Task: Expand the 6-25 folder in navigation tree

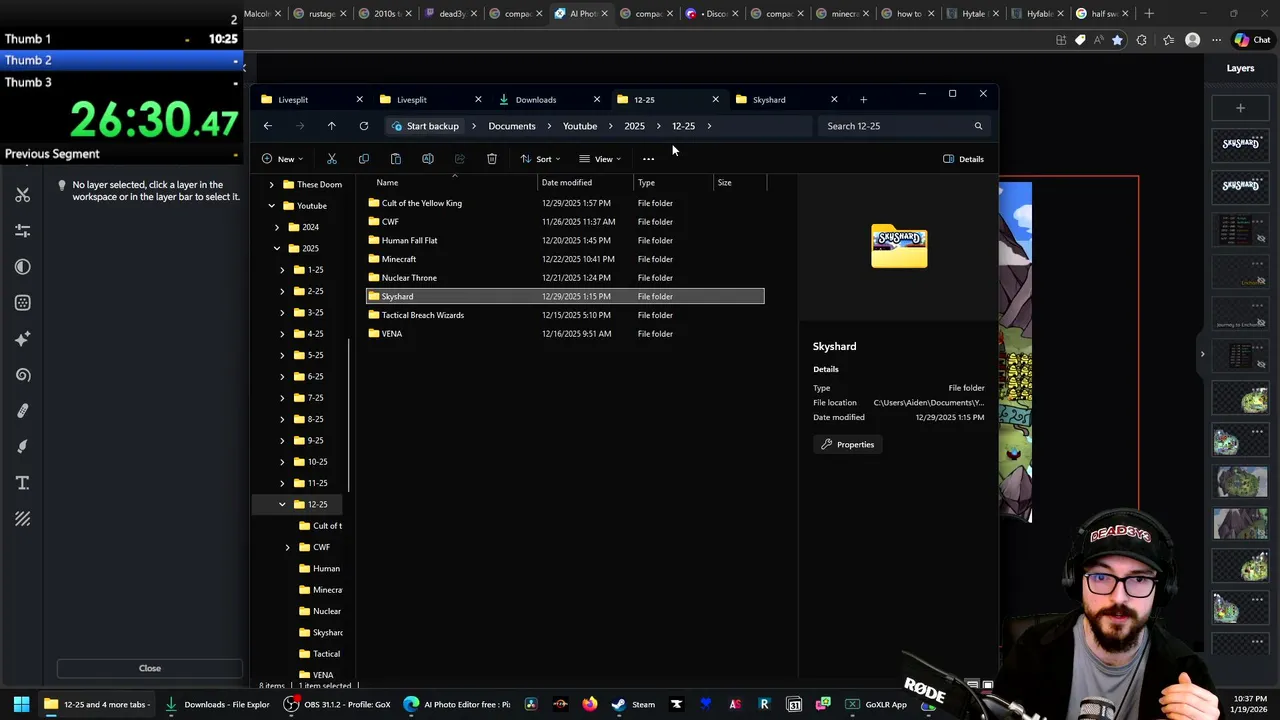Action: coord(282,376)
